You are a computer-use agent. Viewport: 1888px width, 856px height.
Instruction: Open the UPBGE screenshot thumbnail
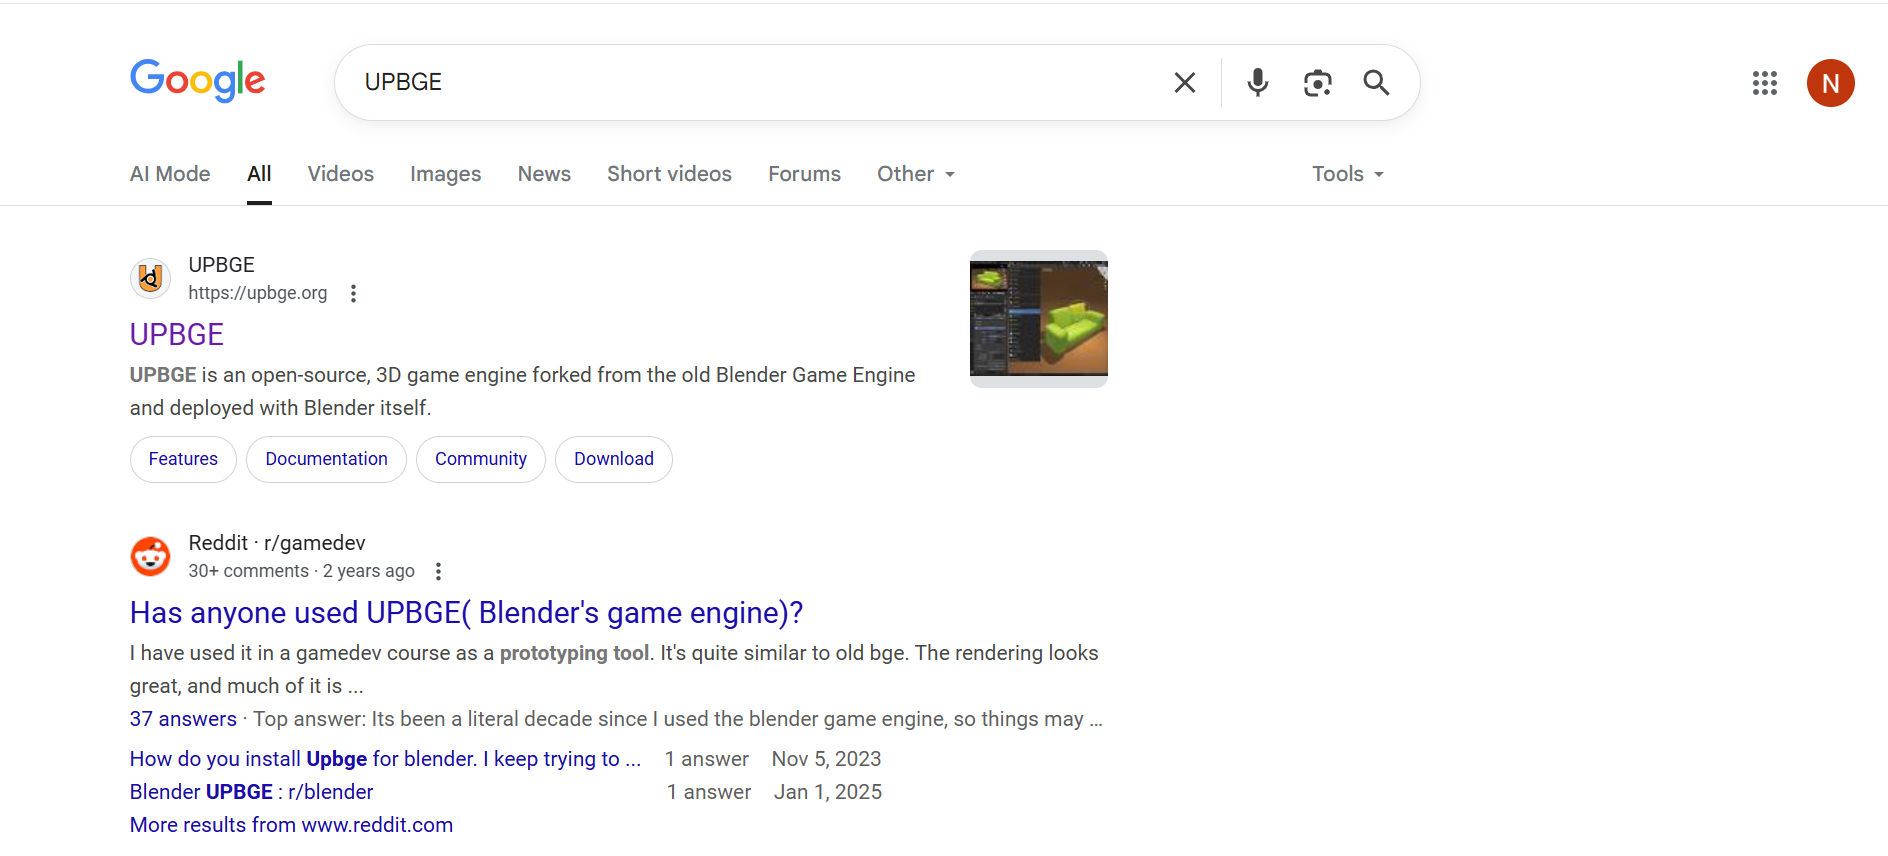(x=1039, y=319)
